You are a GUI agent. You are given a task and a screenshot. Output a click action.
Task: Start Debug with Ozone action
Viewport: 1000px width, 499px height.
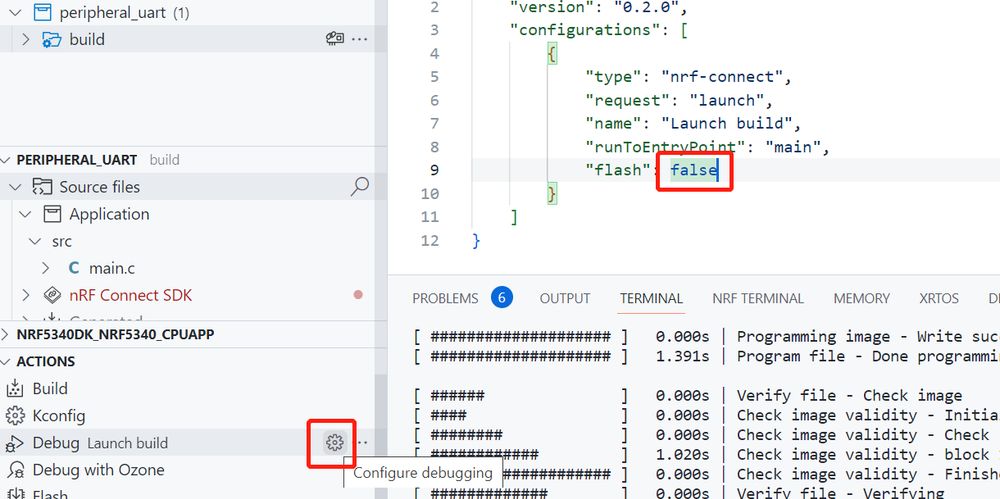[x=98, y=470]
